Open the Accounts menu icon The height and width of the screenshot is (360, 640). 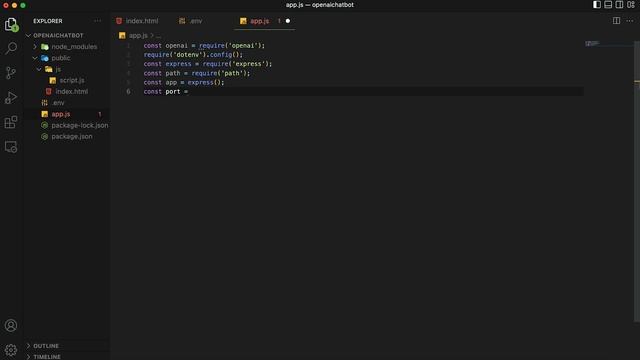coord(11,325)
